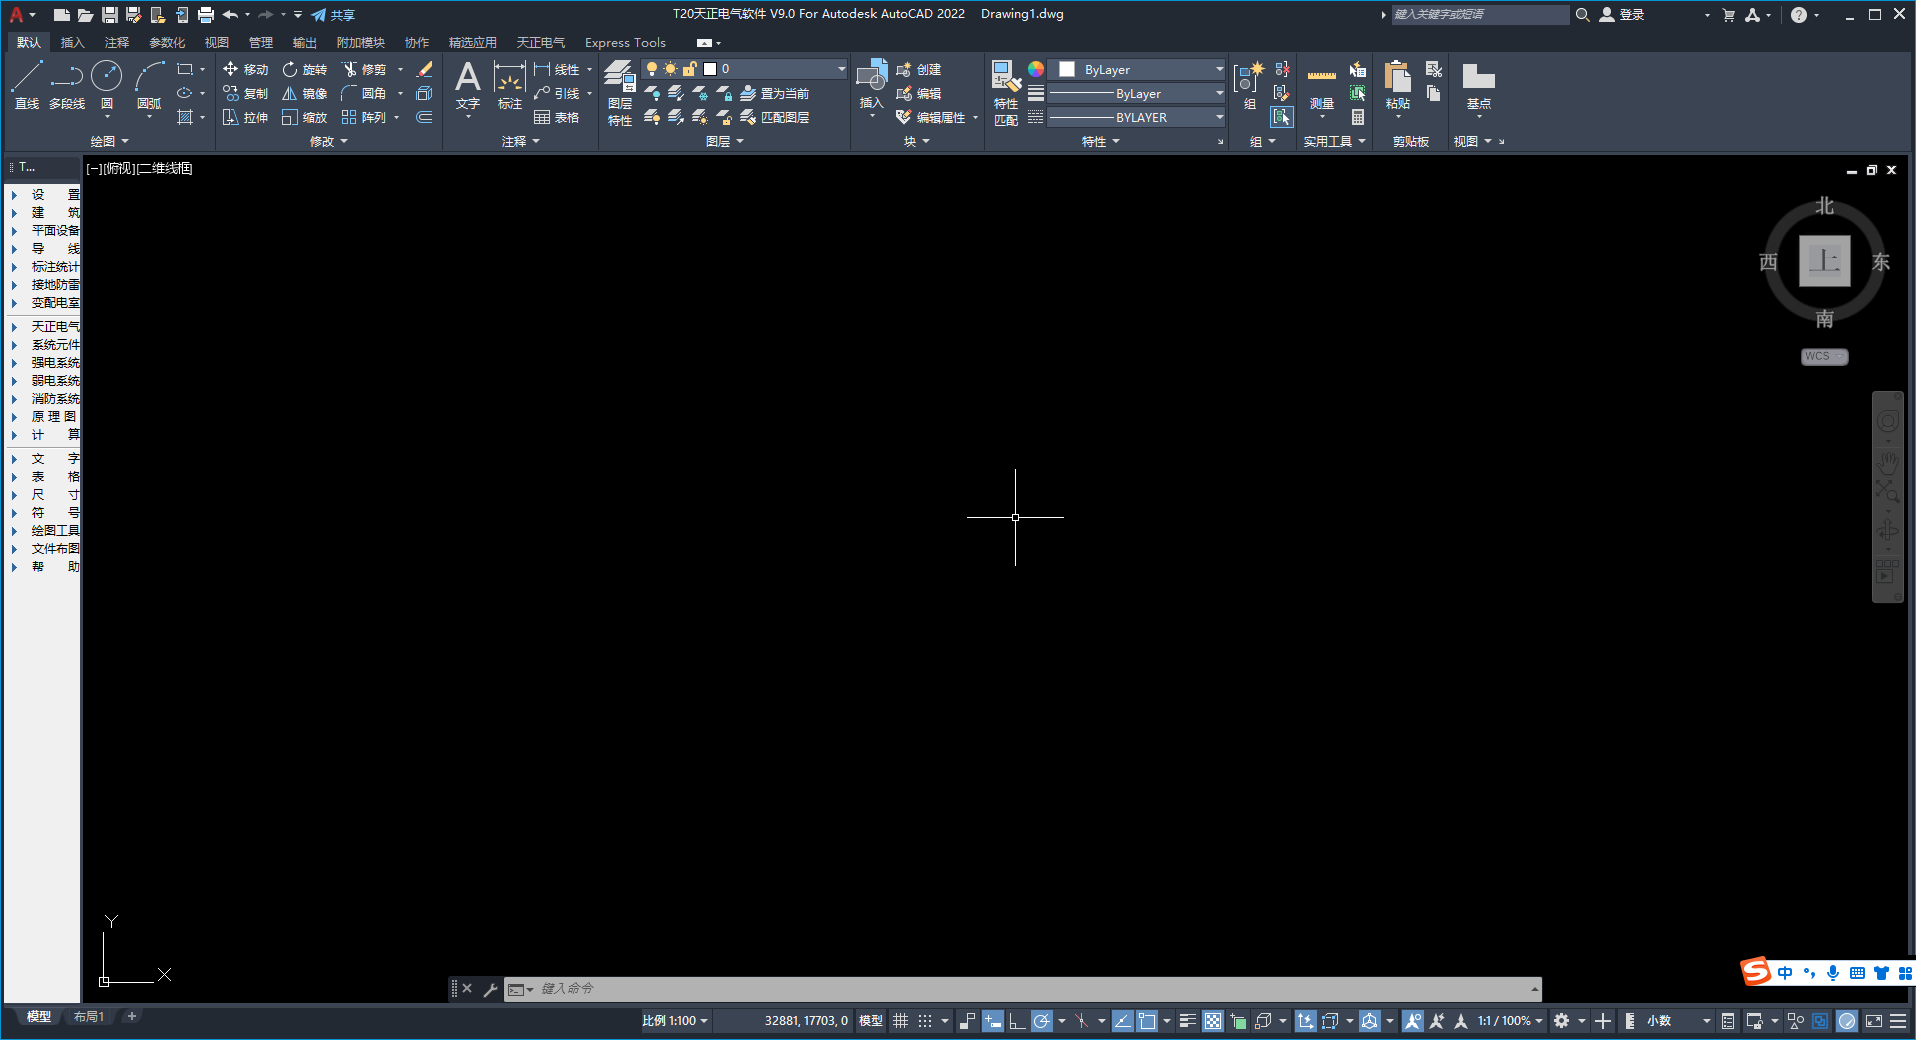Screen dimensions: 1916x1040
Task: Activate the 移动 (Move) modify tool
Action: tap(246, 69)
